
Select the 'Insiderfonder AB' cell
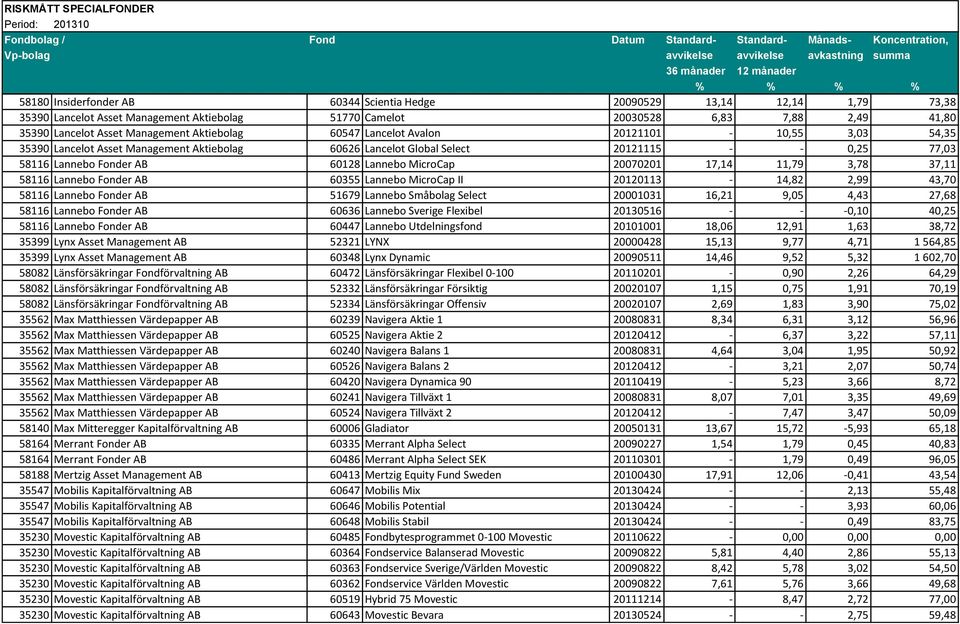179,102
